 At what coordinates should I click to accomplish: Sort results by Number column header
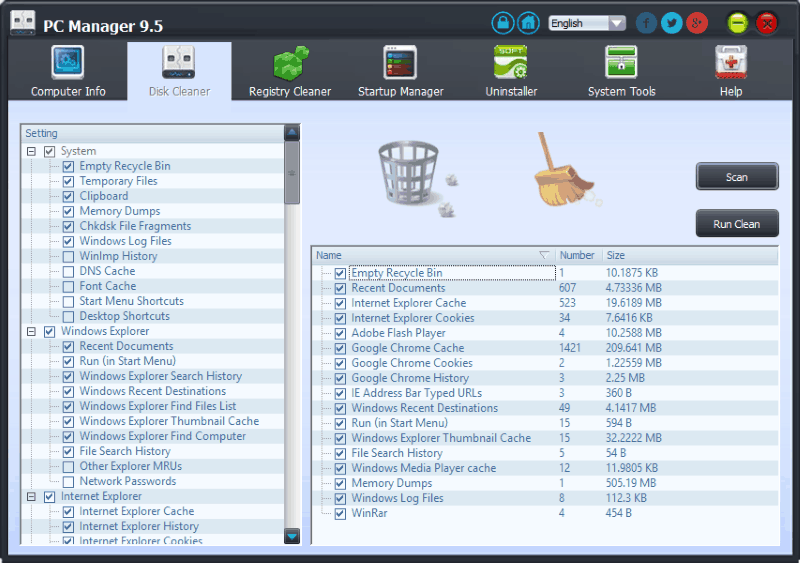click(x=579, y=255)
